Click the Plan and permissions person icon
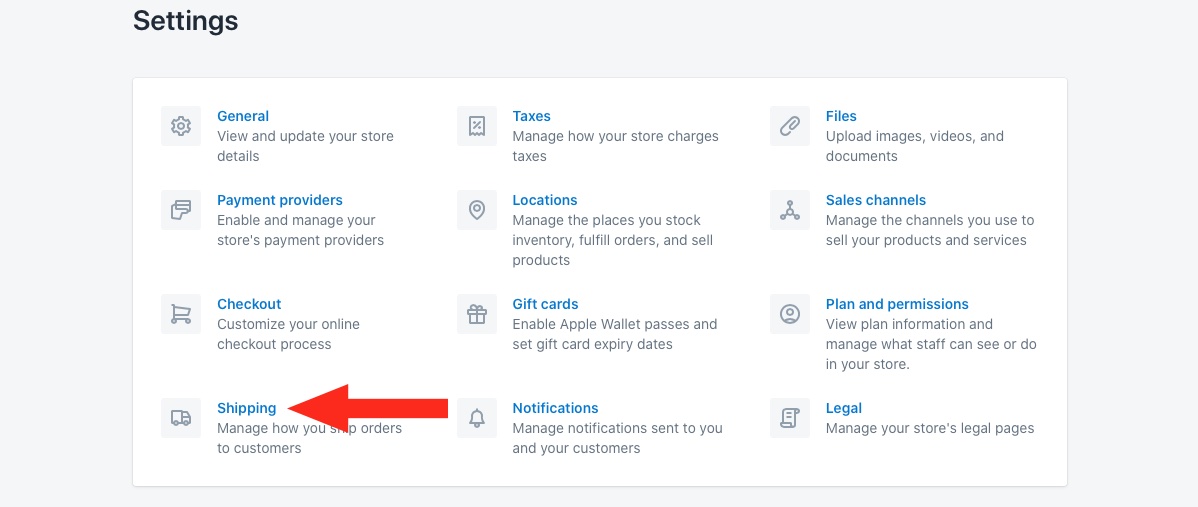Image resolution: width=1198 pixels, height=507 pixels. tap(790, 314)
